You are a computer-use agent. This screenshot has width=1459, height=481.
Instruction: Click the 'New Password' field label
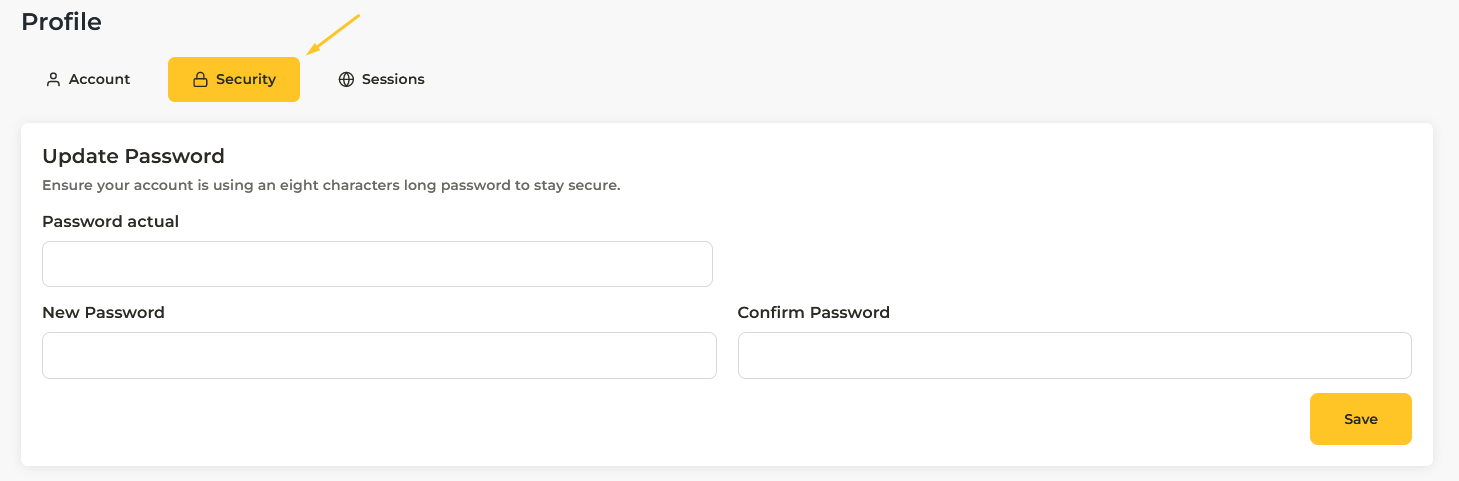coord(103,312)
